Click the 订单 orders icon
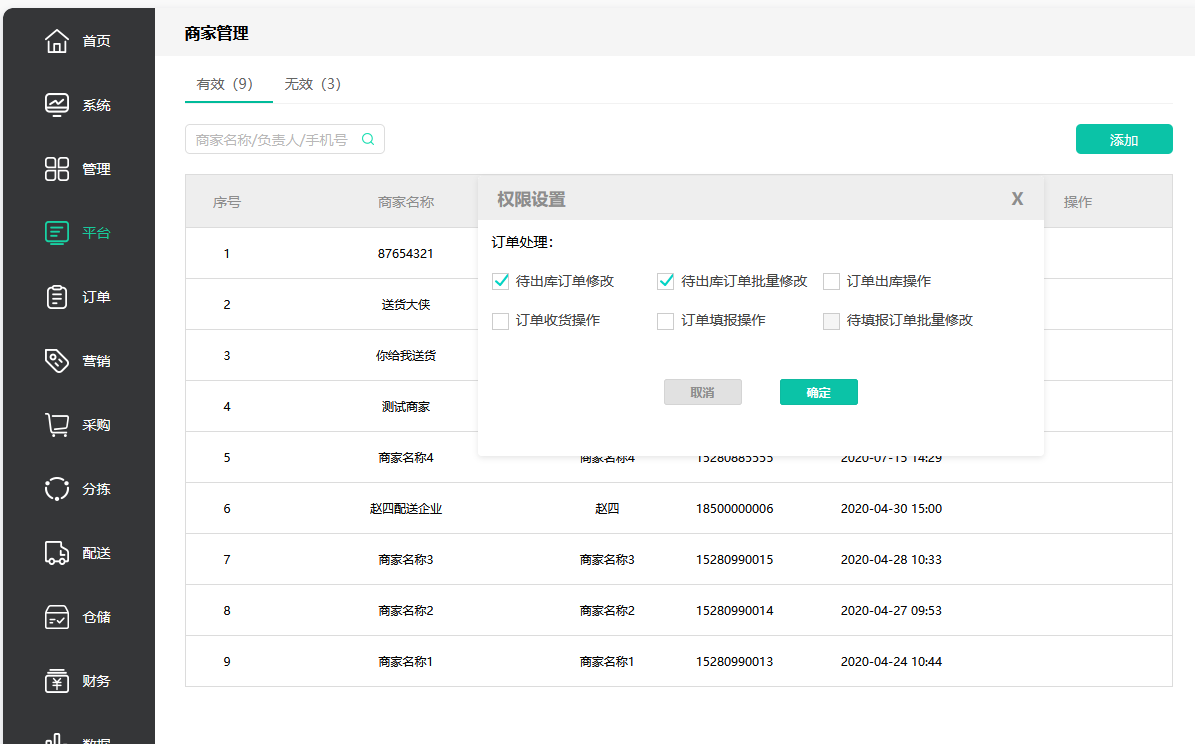Image resolution: width=1195 pixels, height=744 pixels. pos(50,296)
